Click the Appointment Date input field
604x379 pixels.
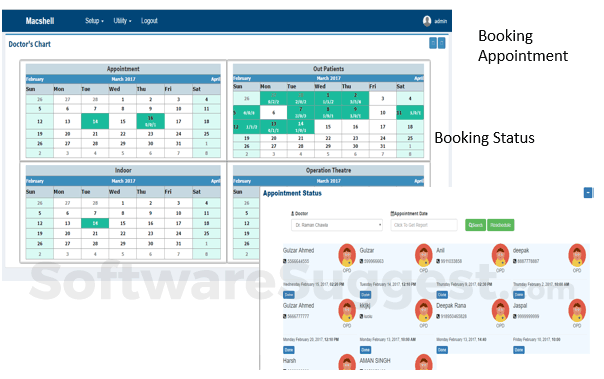point(424,225)
